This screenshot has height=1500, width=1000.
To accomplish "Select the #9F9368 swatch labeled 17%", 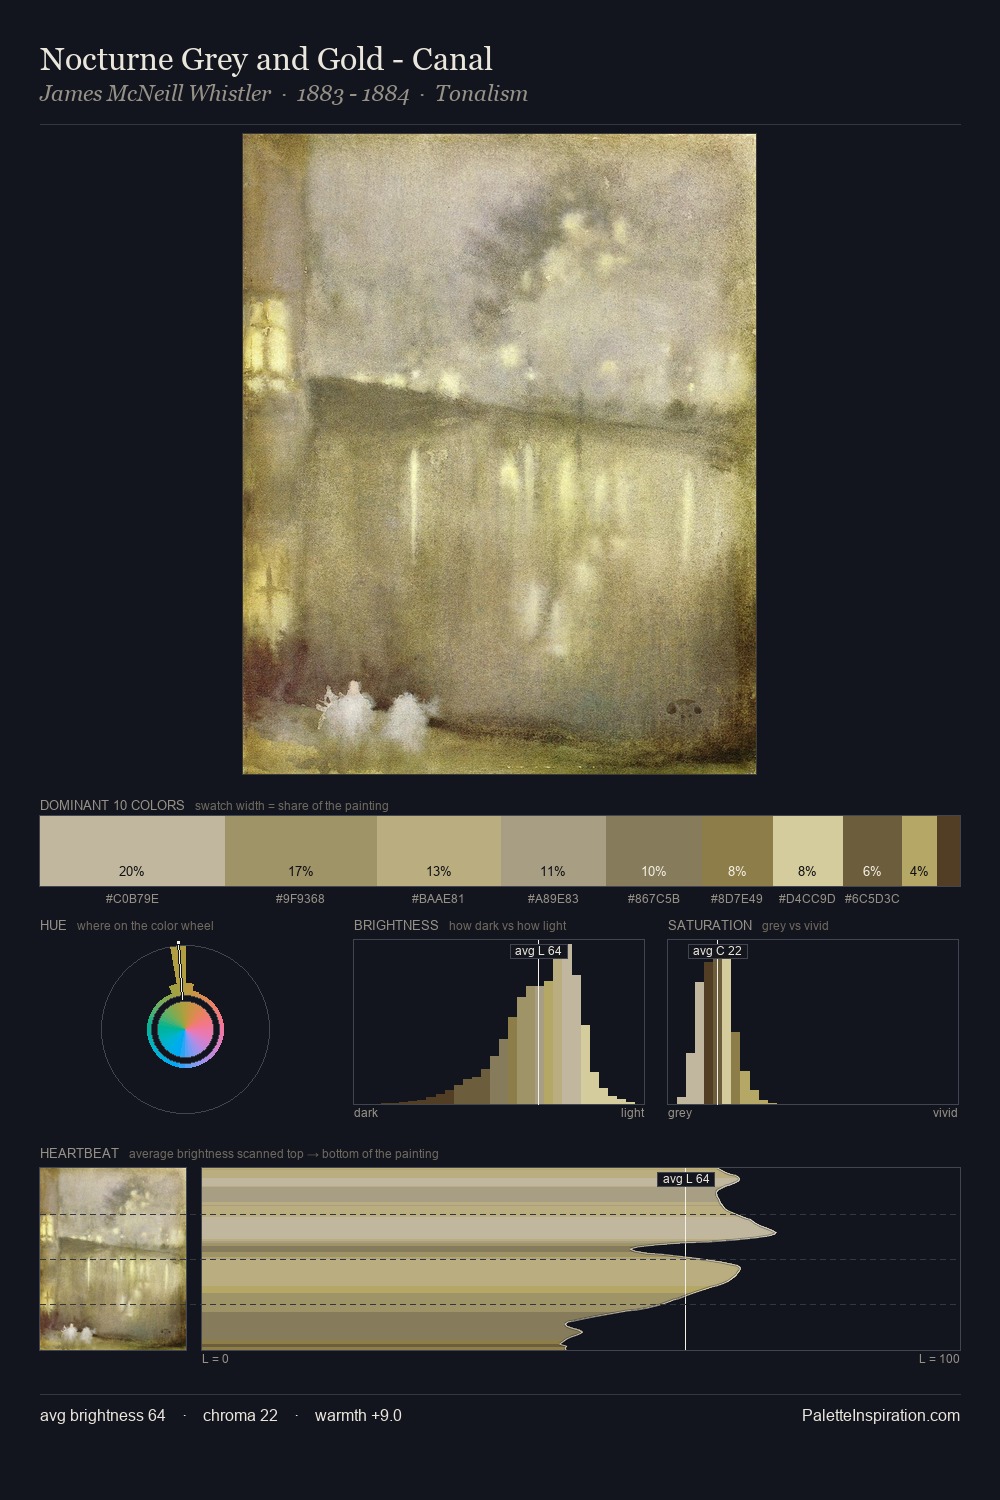I will [x=301, y=851].
